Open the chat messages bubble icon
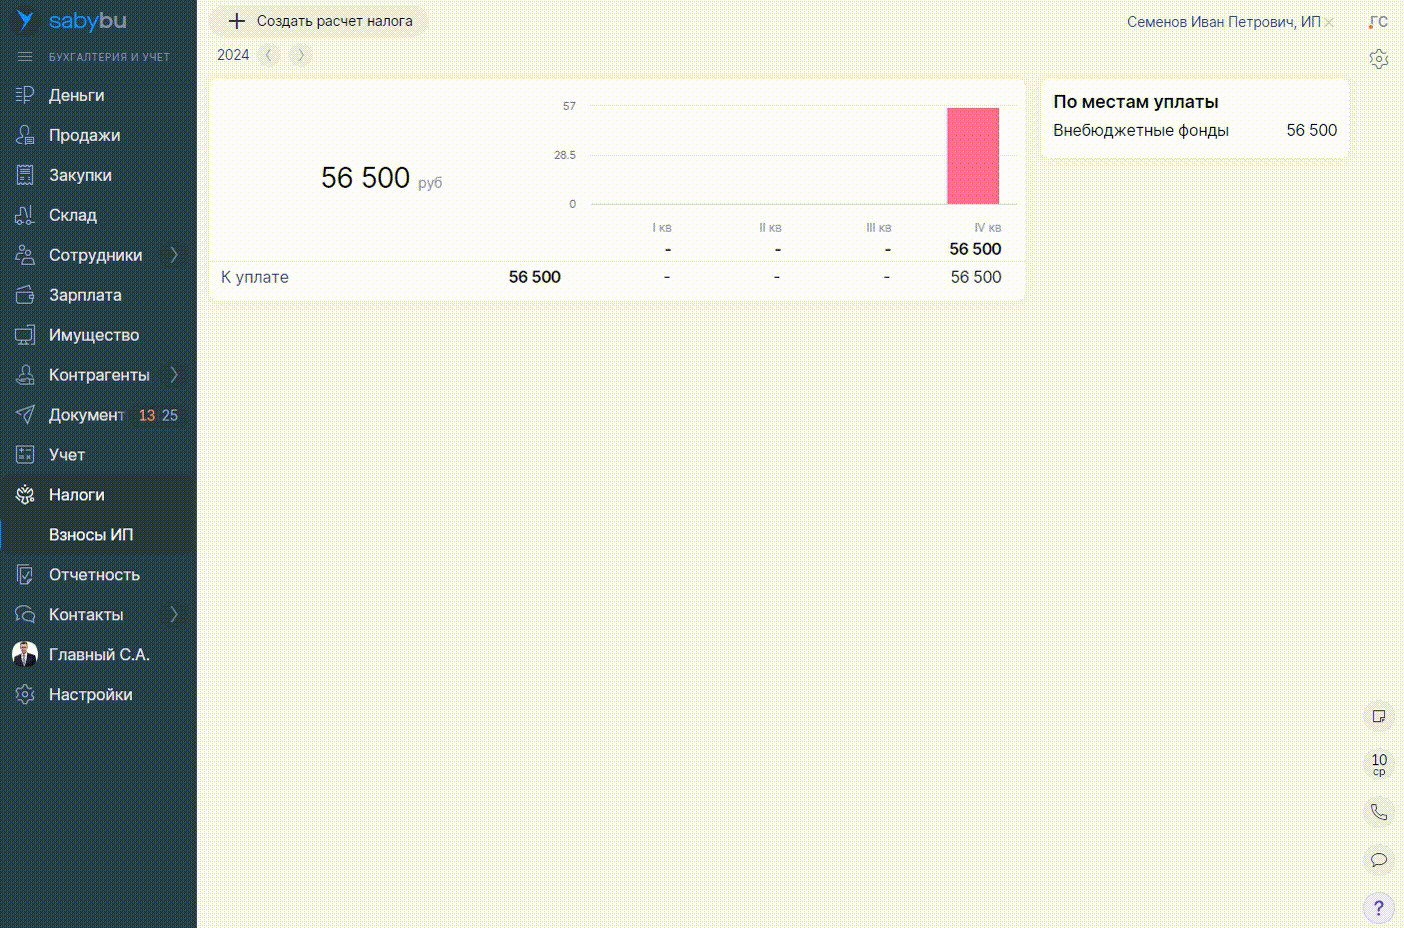This screenshot has height=928, width=1404. (x=1379, y=860)
